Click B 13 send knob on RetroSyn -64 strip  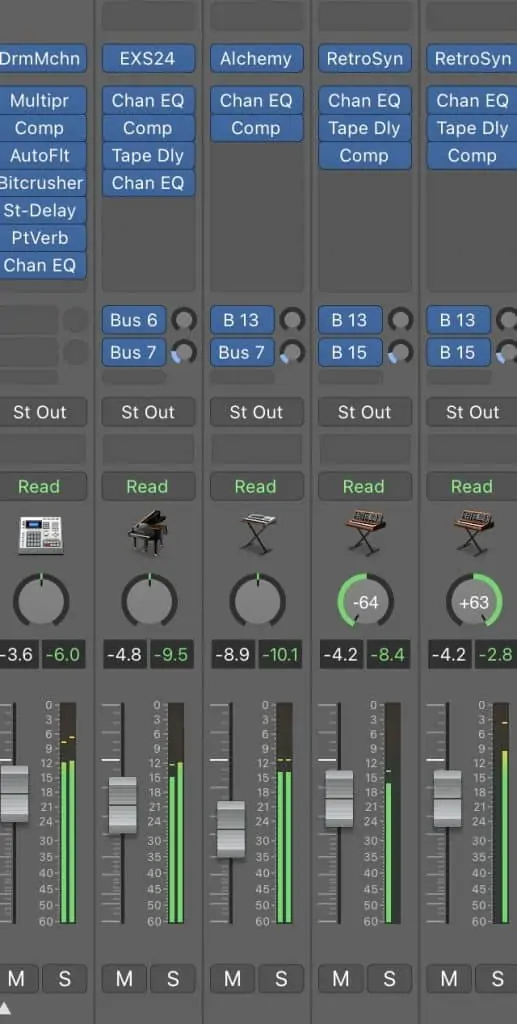401,320
